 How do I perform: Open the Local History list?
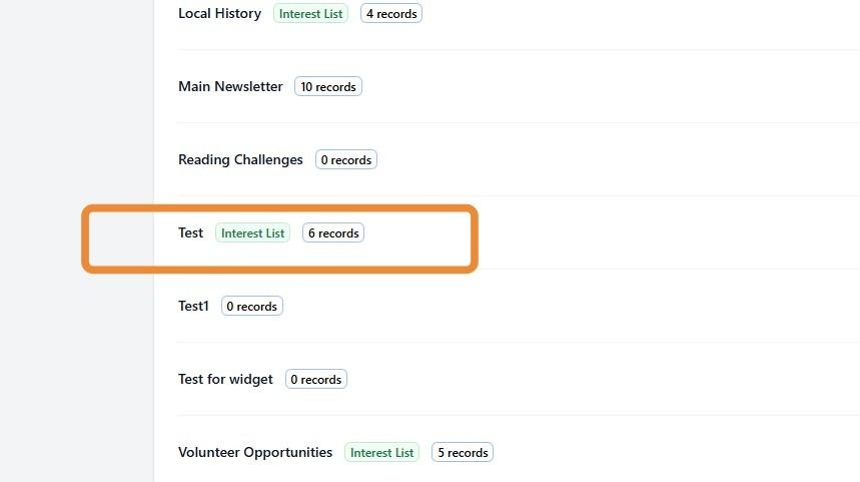coord(219,14)
